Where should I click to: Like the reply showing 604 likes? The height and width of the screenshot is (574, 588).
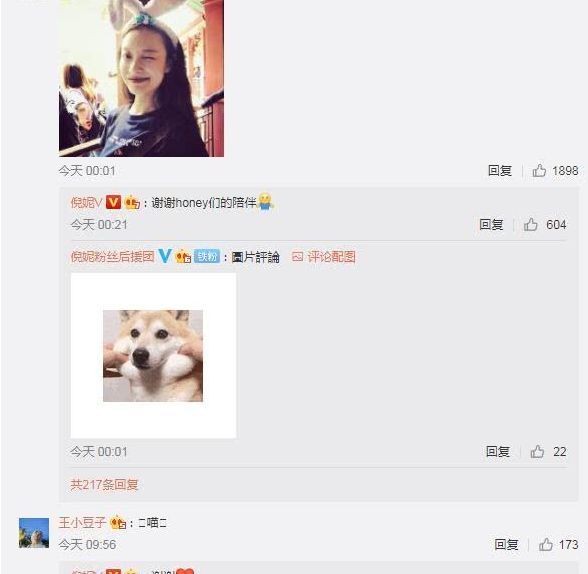(531, 225)
